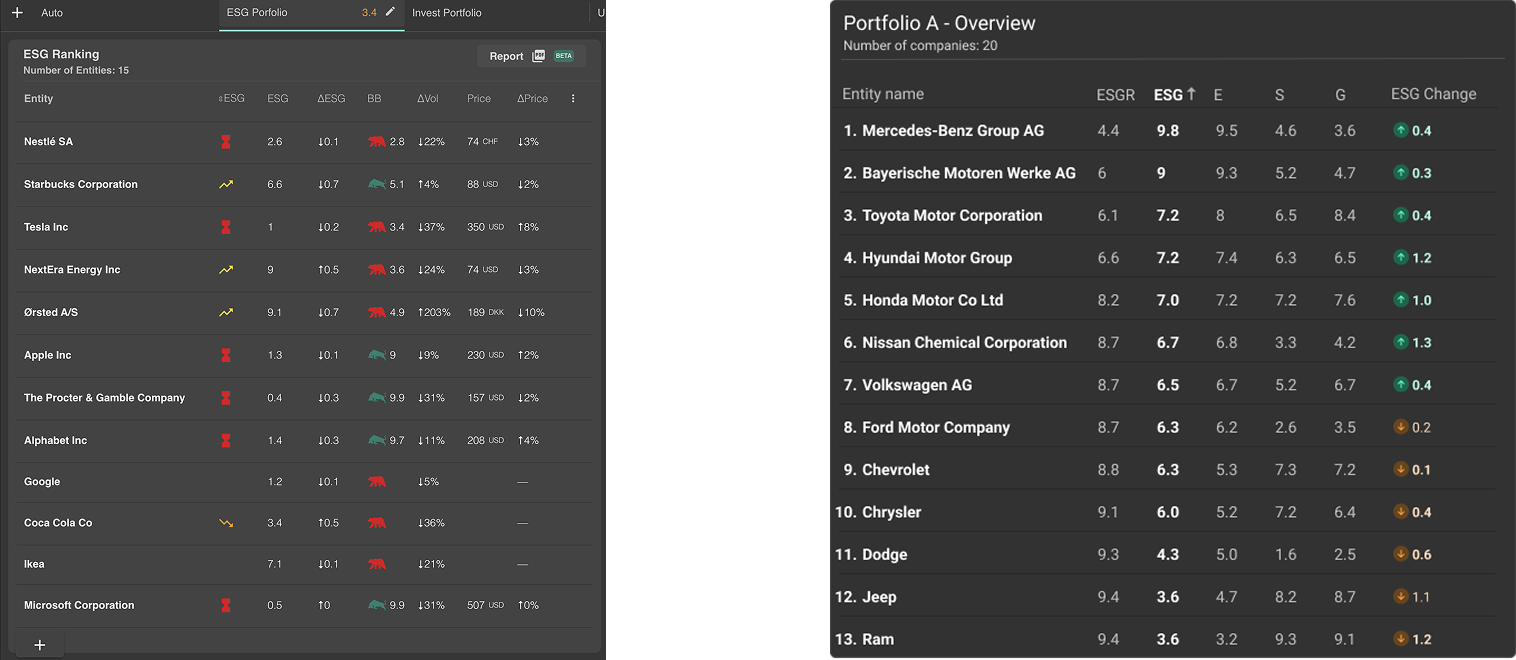Click the yellow uptrend icon for NextEra Energy Inc
The height and width of the screenshot is (660, 1516).
tap(226, 270)
